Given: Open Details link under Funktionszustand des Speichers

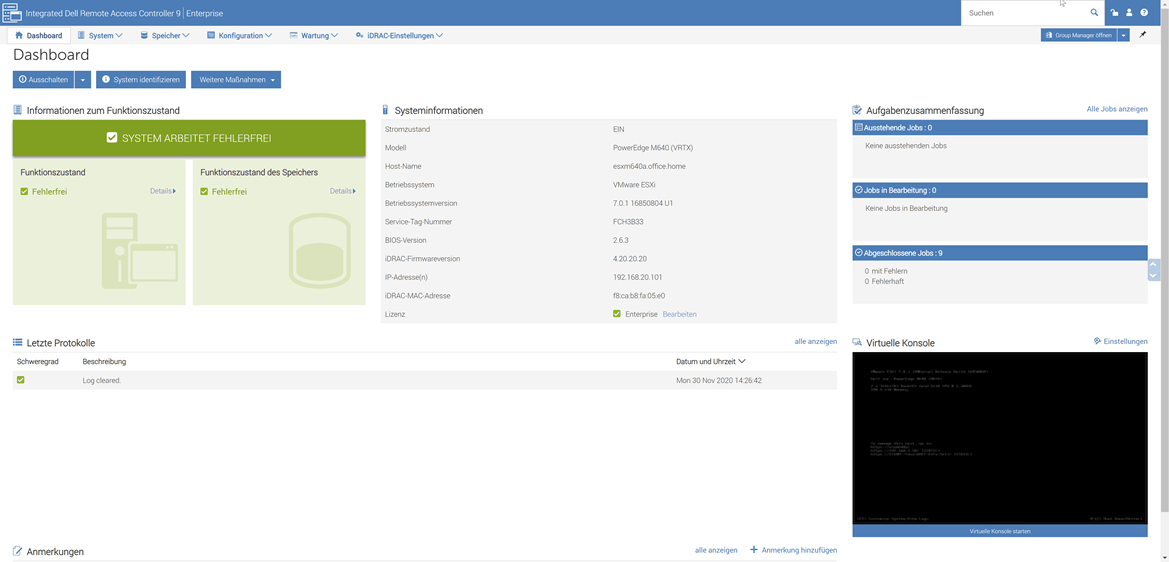Looking at the screenshot, I should point(343,191).
